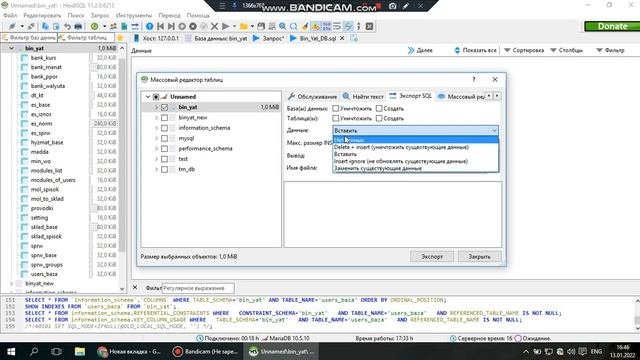This screenshot has width=640, height=360.
Task: Collapse bin_yat in the left database tree
Action: coord(11,48)
